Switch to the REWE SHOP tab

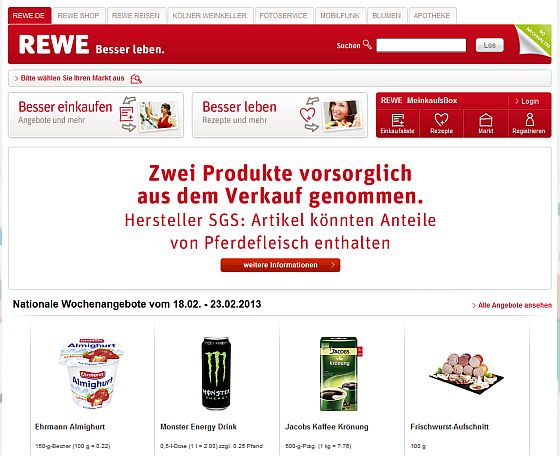78,16
